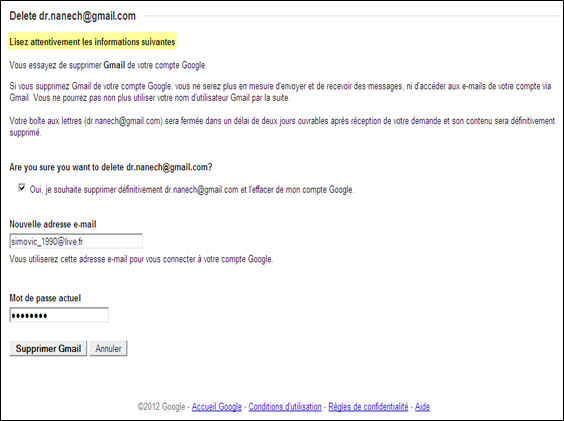Viewport: 564px width, 421px height.
Task: Click the Supprimer Gmail button
Action: pyautogui.click(x=48, y=348)
